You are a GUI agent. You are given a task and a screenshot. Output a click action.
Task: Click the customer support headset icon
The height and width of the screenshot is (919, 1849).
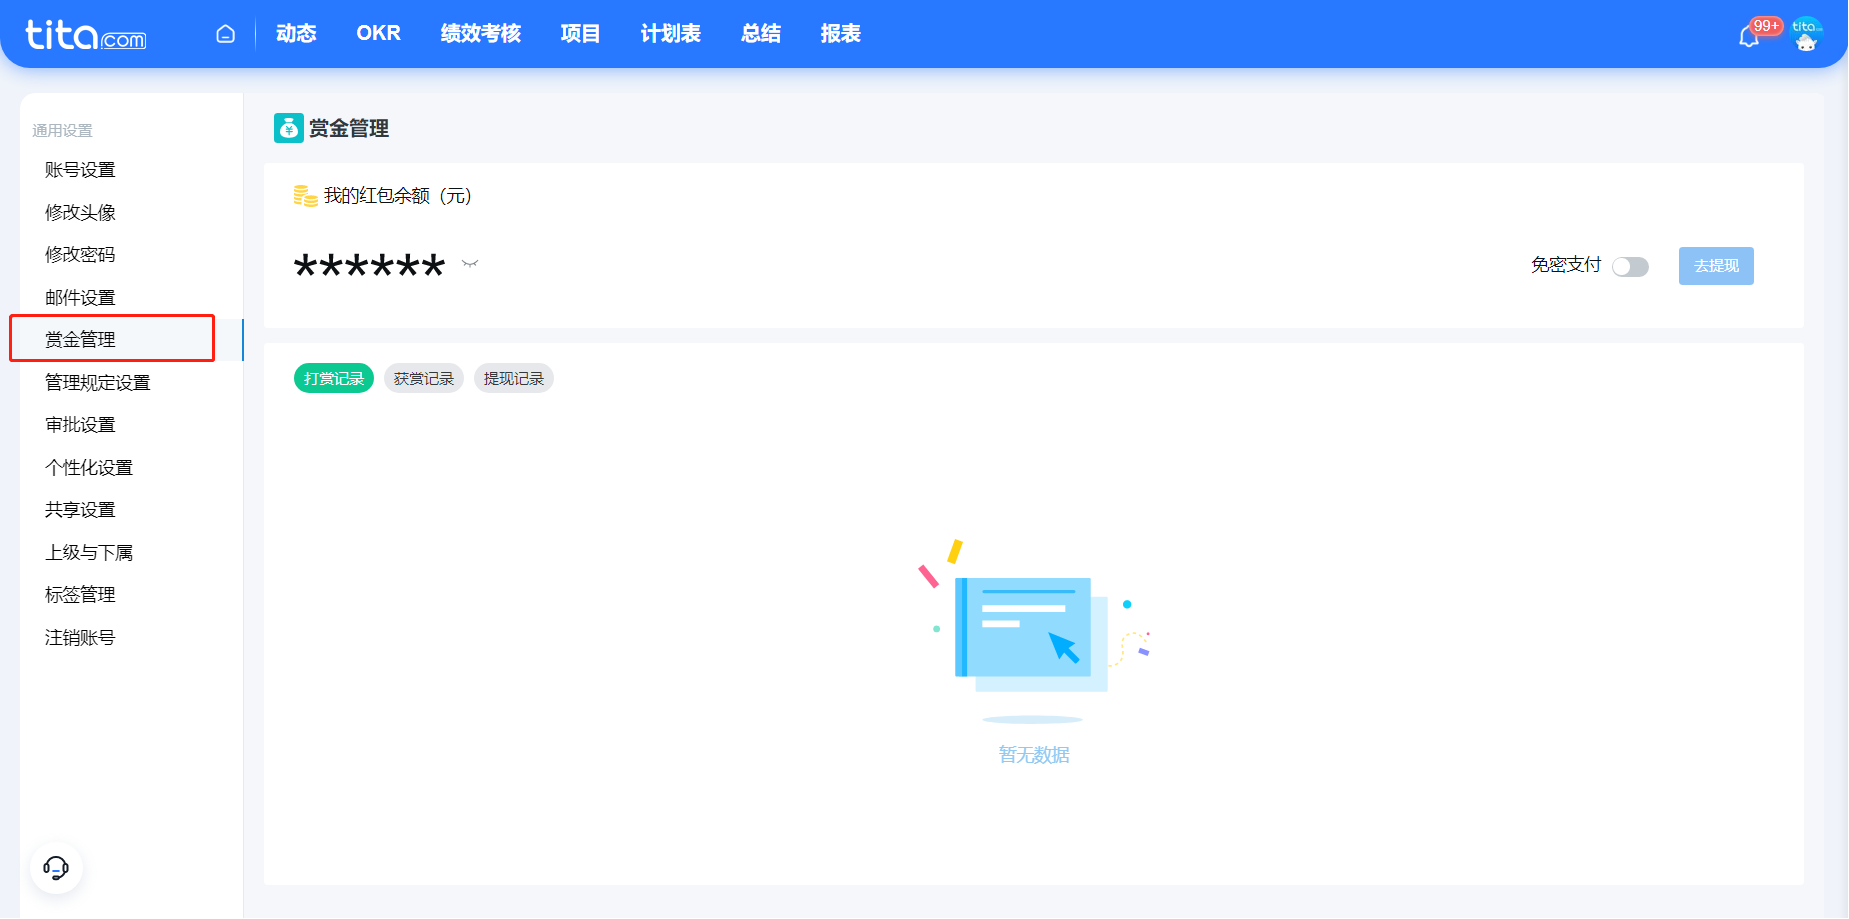coord(56,867)
